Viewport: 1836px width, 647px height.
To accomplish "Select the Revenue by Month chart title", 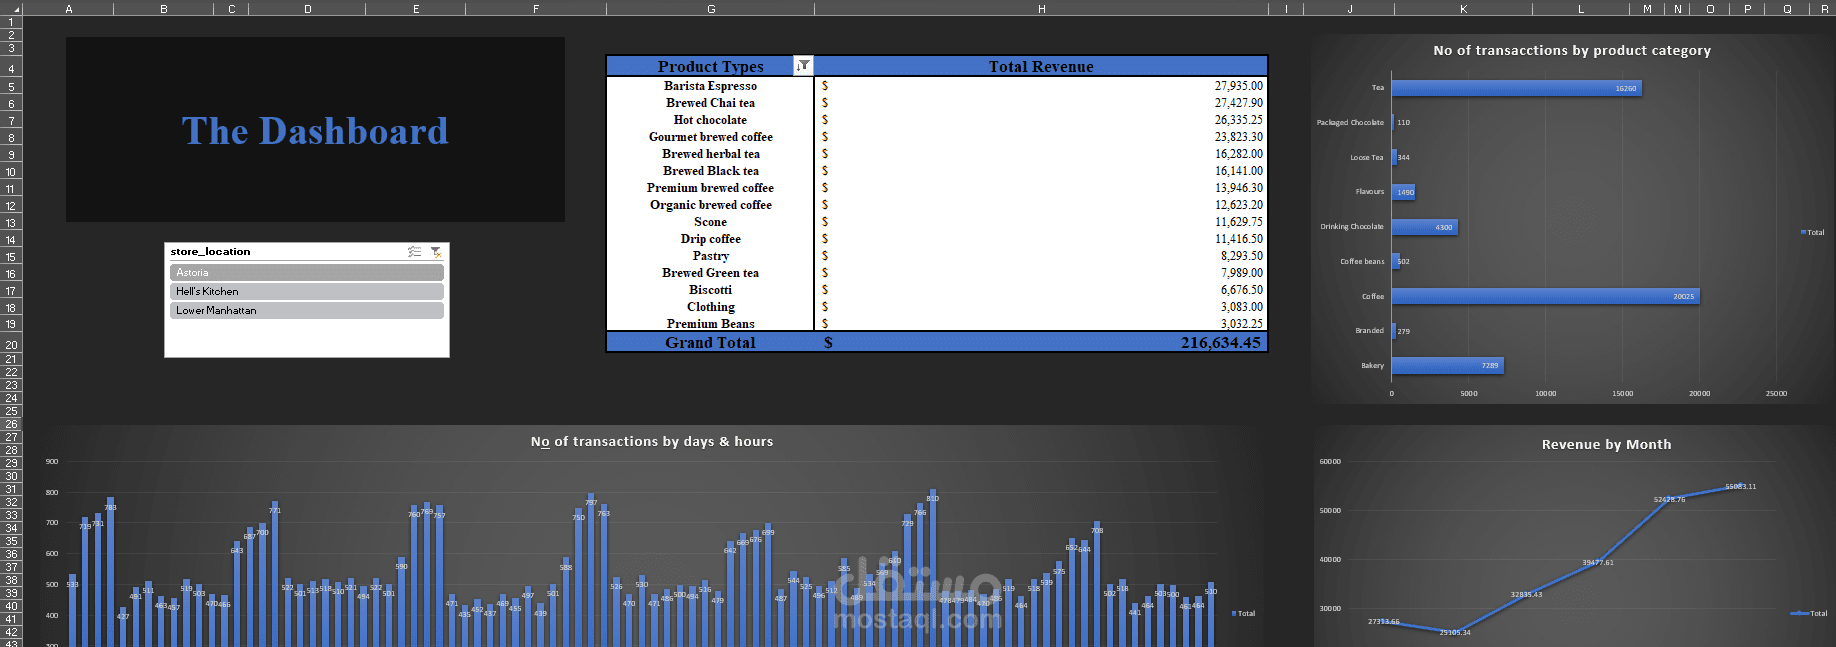I will pyautogui.click(x=1606, y=444).
